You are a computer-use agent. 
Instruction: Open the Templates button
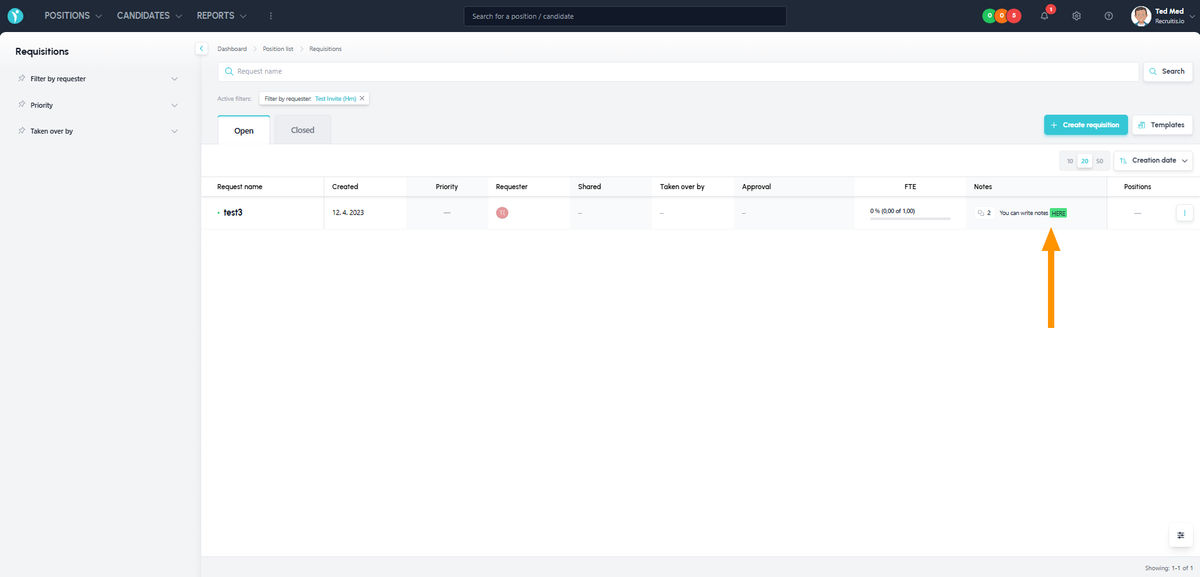[1162, 125]
